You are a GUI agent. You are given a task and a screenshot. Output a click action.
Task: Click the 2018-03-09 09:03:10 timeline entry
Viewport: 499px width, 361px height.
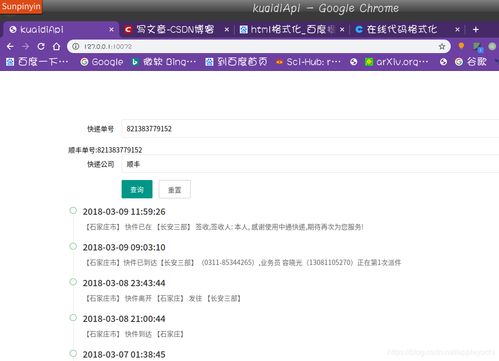click(124, 247)
